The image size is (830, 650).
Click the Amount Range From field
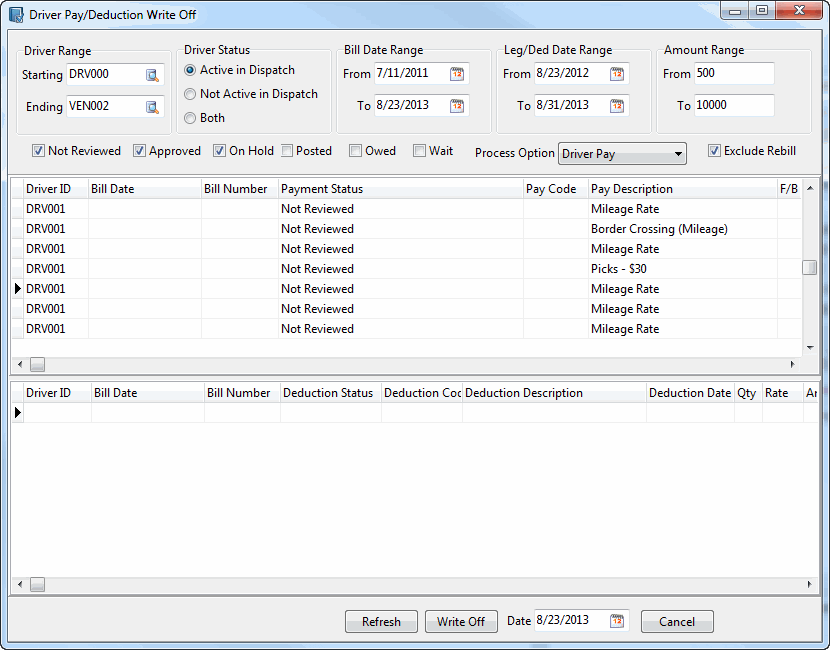(734, 74)
